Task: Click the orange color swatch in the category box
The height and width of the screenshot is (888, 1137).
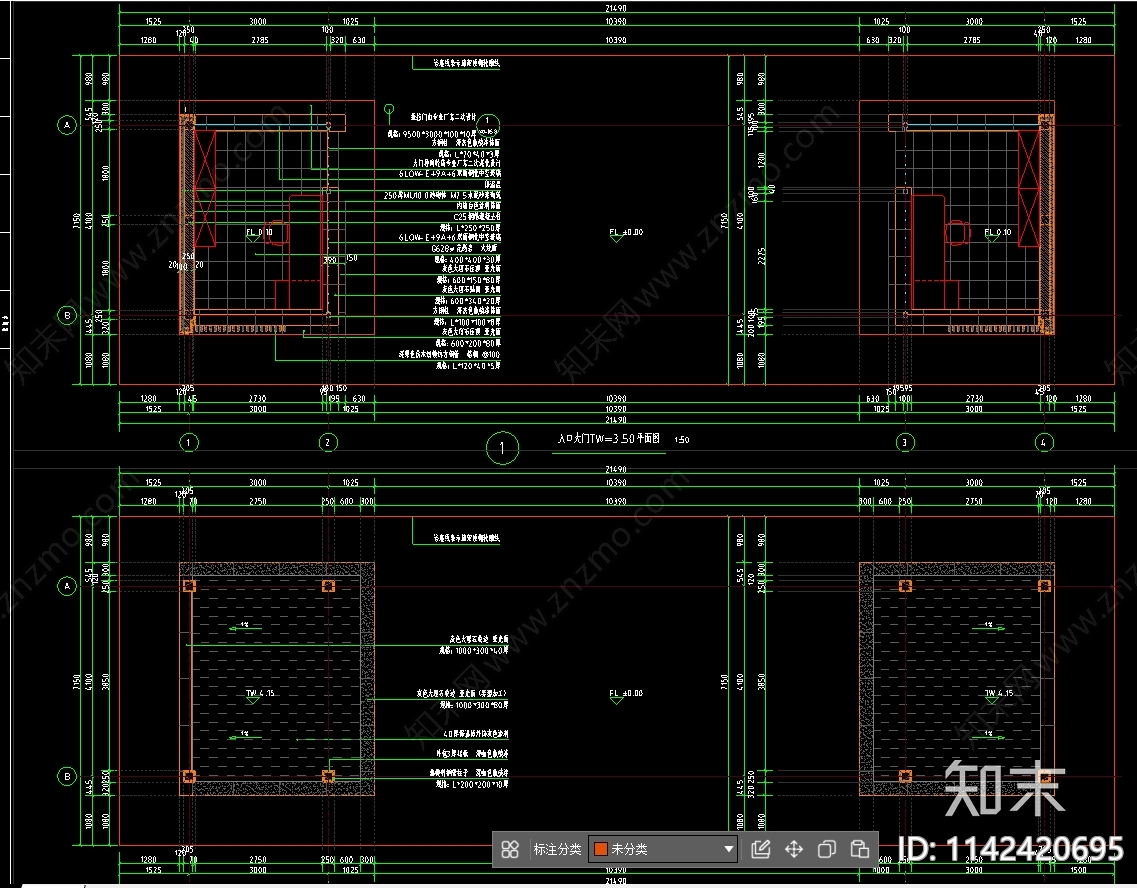Action: (x=601, y=849)
